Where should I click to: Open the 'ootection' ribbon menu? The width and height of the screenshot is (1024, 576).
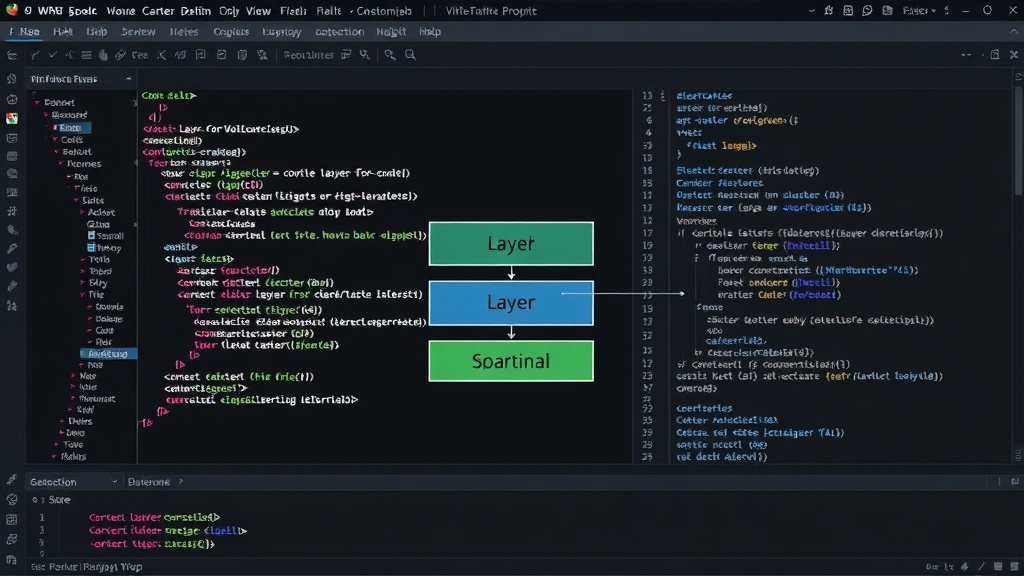pos(340,31)
